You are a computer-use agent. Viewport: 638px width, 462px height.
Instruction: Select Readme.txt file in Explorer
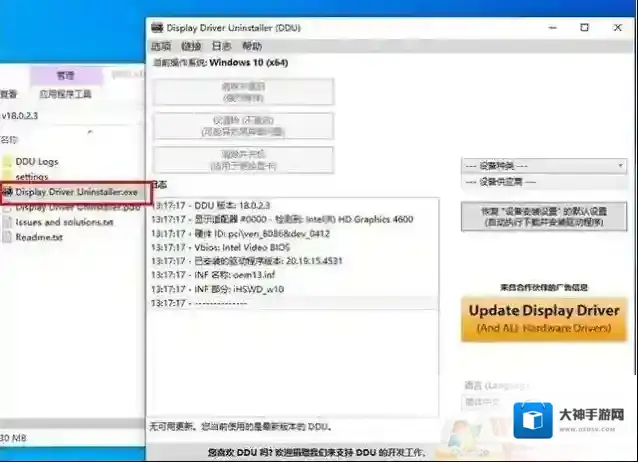(x=39, y=237)
